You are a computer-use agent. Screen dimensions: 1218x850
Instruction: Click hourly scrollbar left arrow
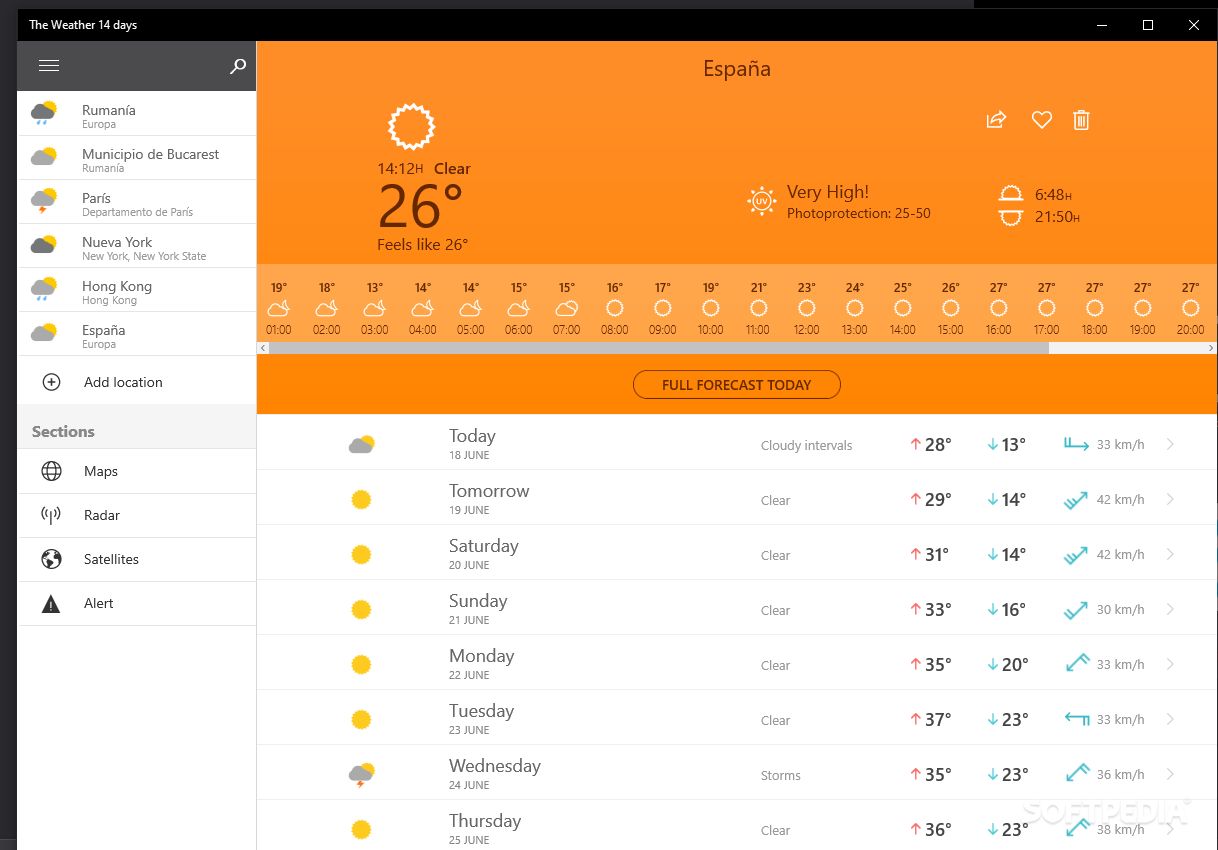tap(263, 348)
